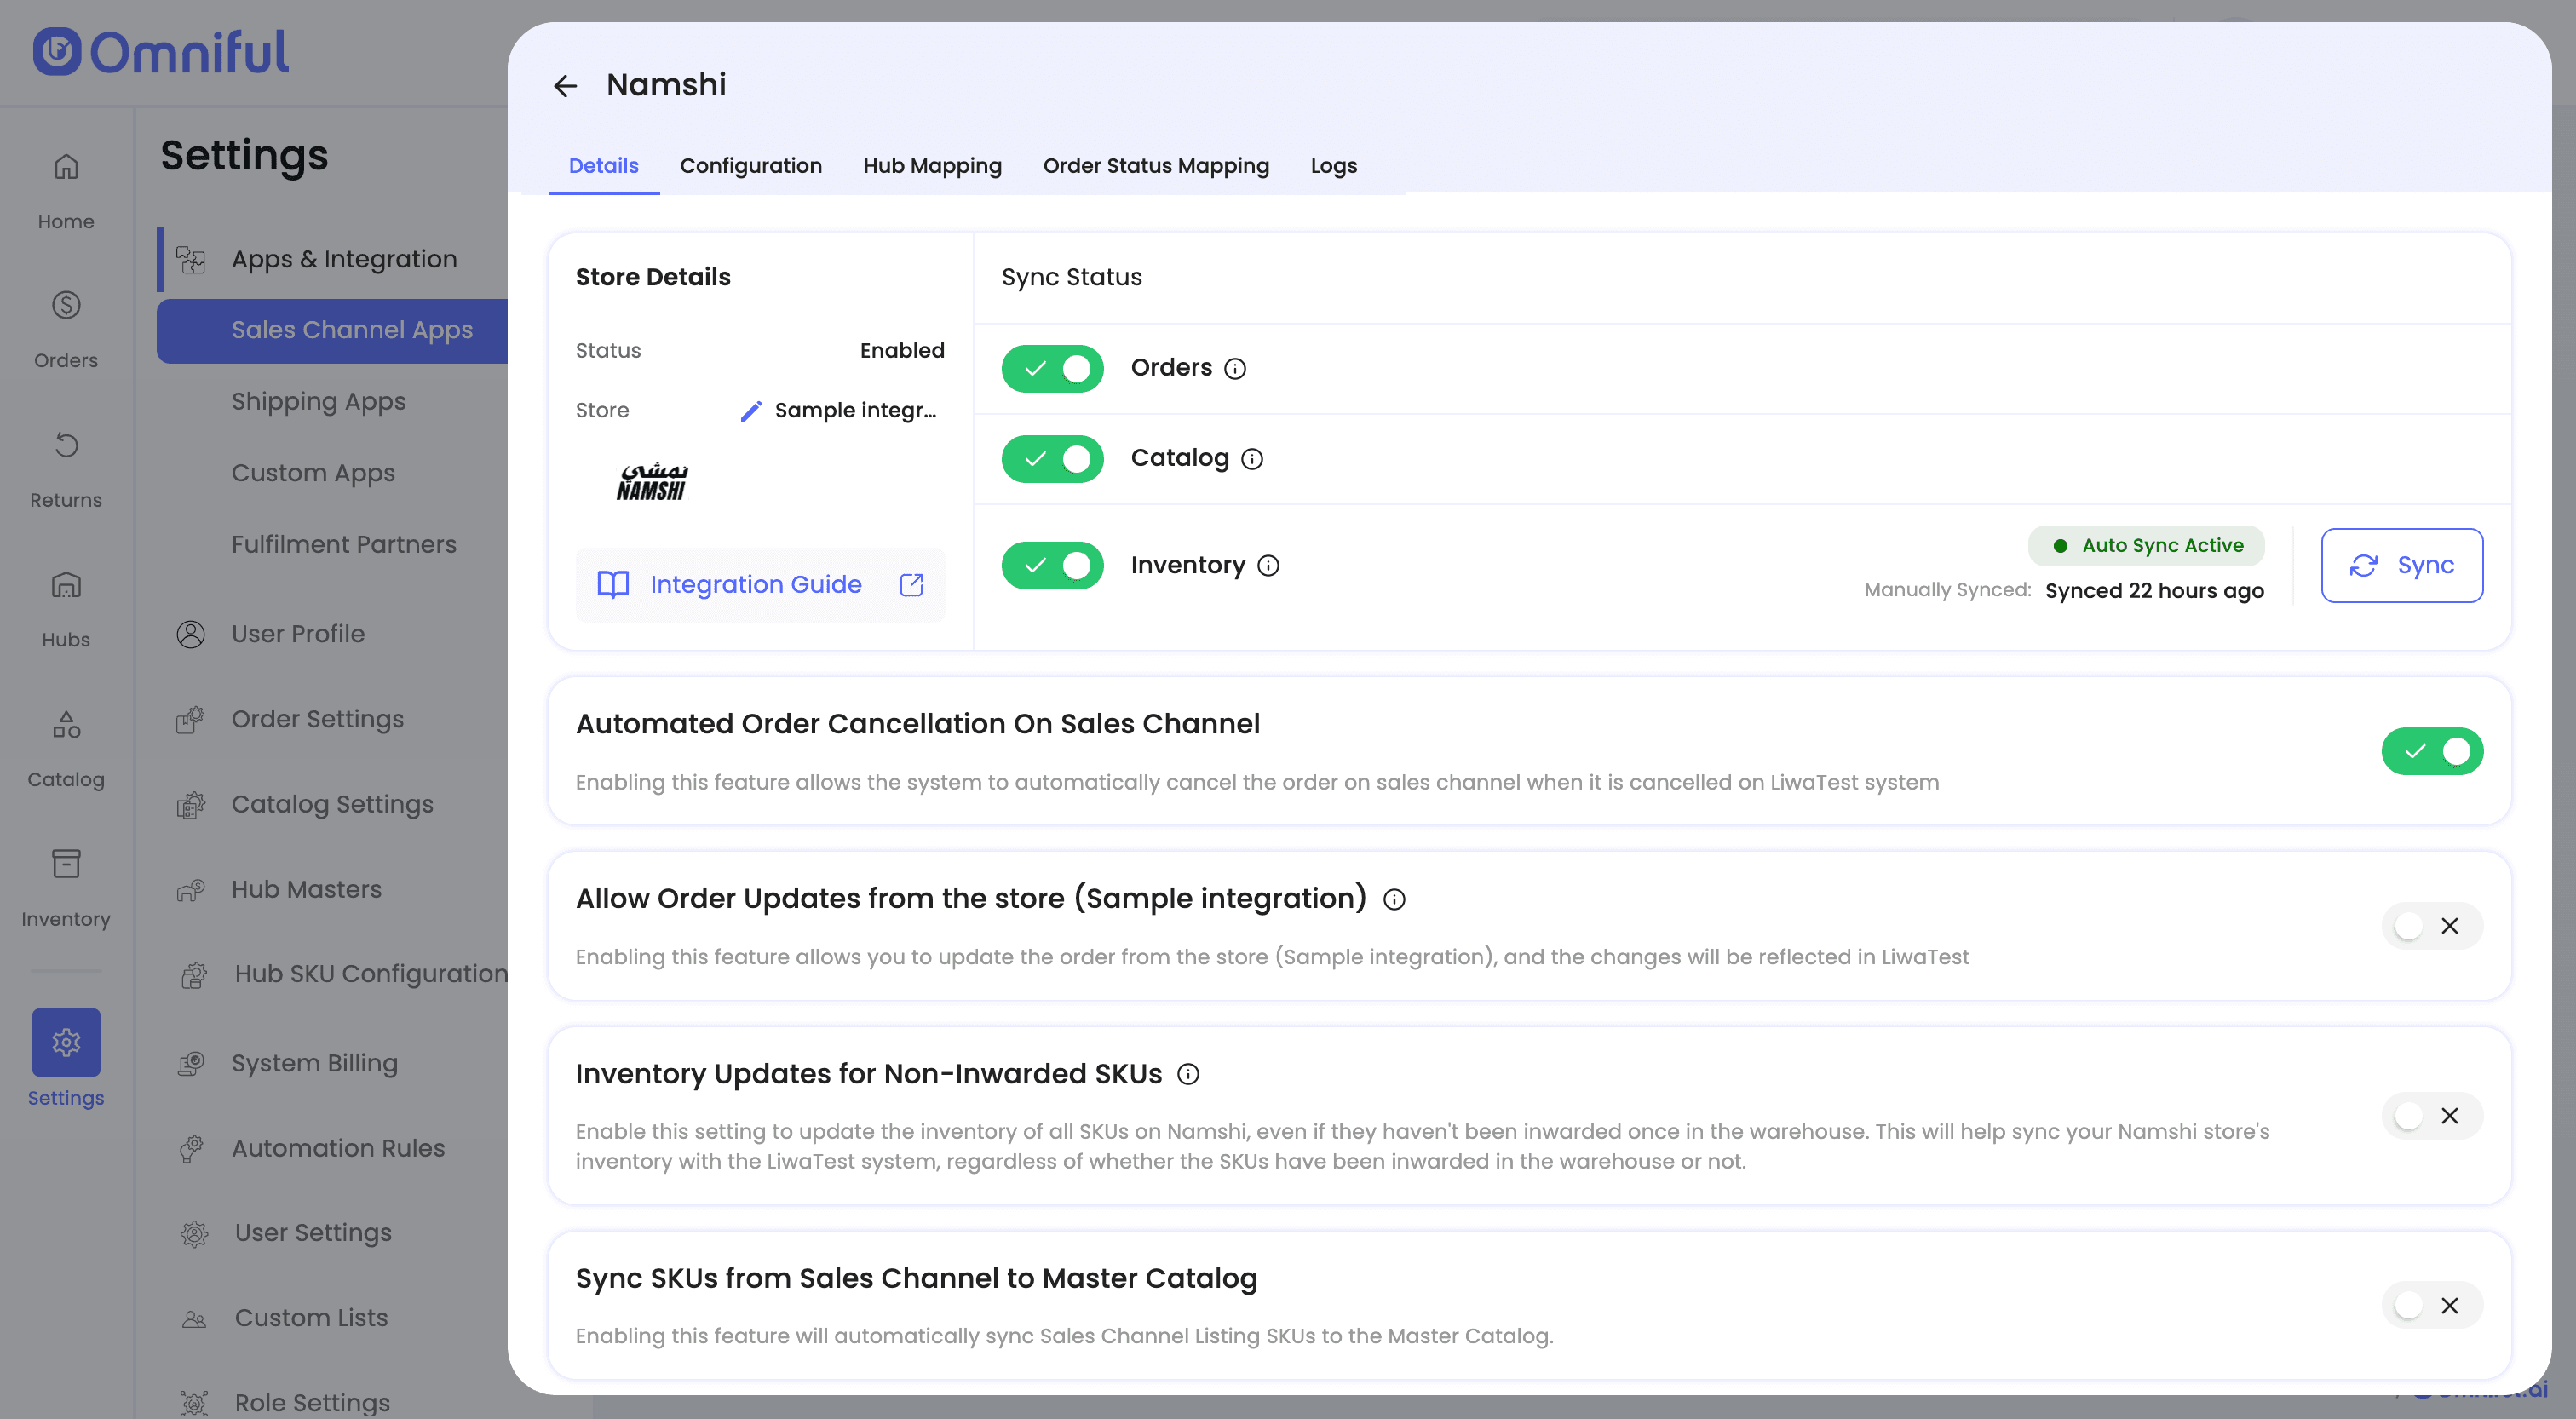Image resolution: width=2576 pixels, height=1419 pixels.
Task: Click the Sync button for Inventory
Action: coord(2401,566)
